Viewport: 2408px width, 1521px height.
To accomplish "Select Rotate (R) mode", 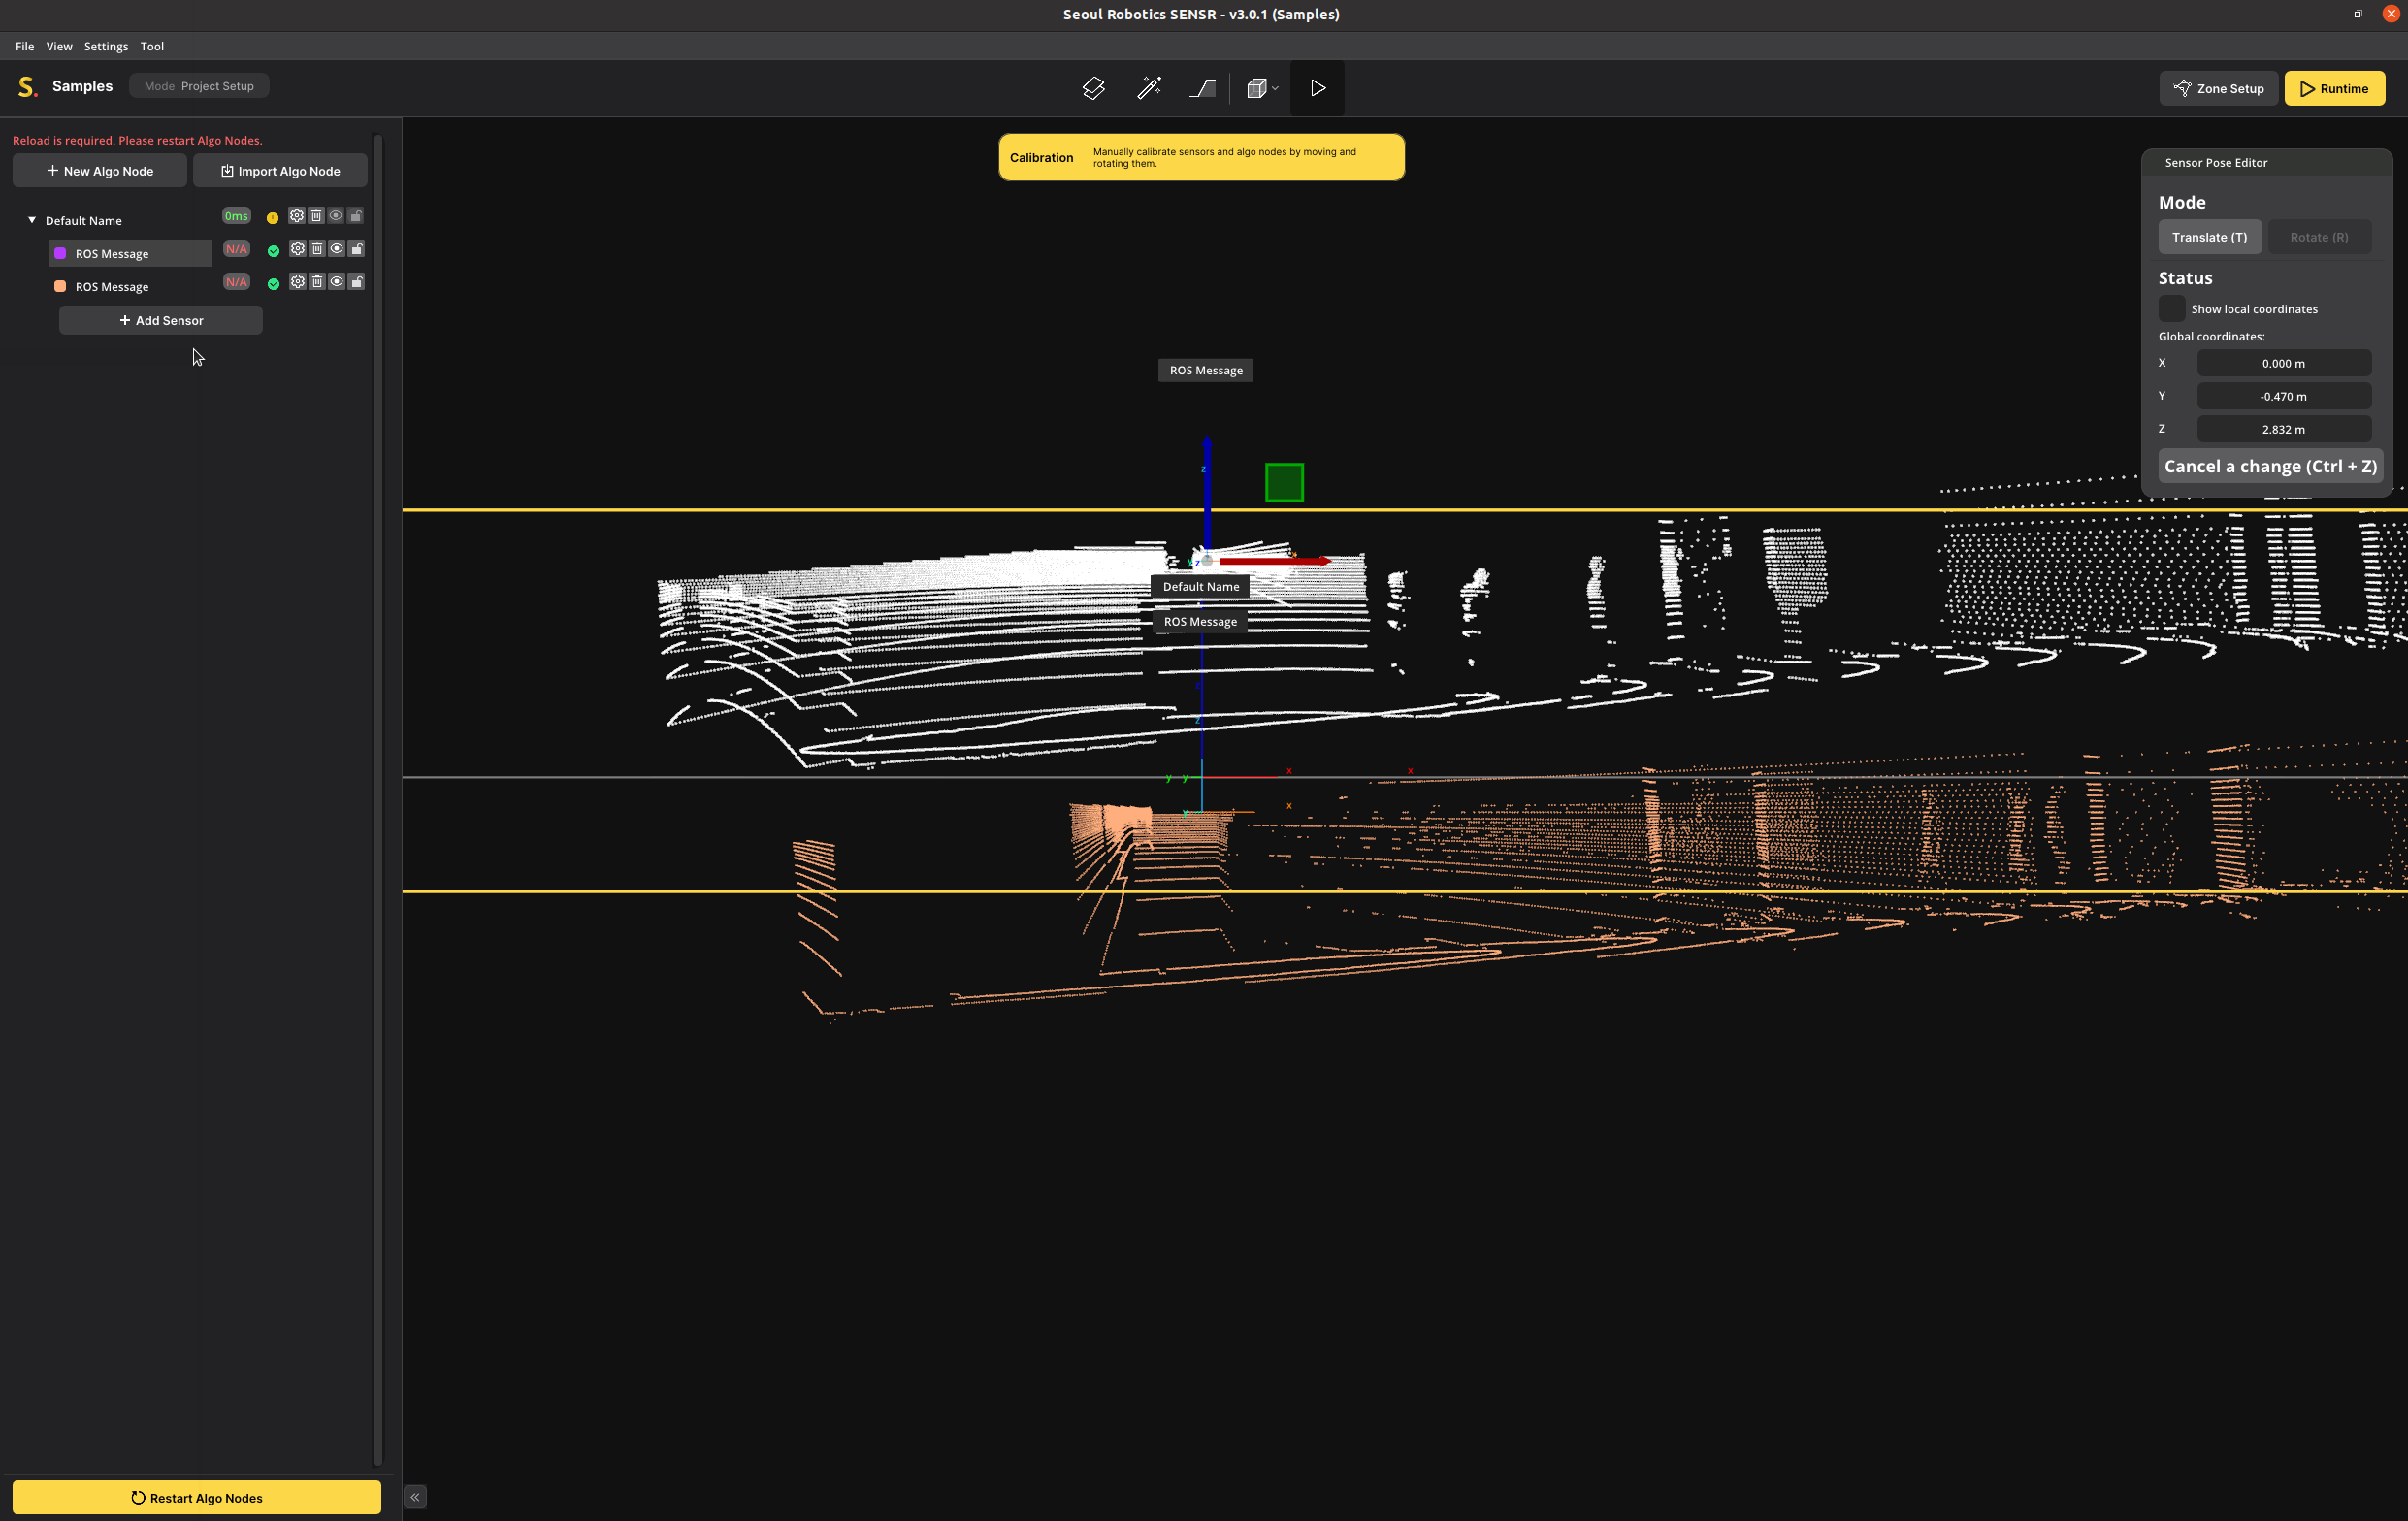I will [2319, 237].
